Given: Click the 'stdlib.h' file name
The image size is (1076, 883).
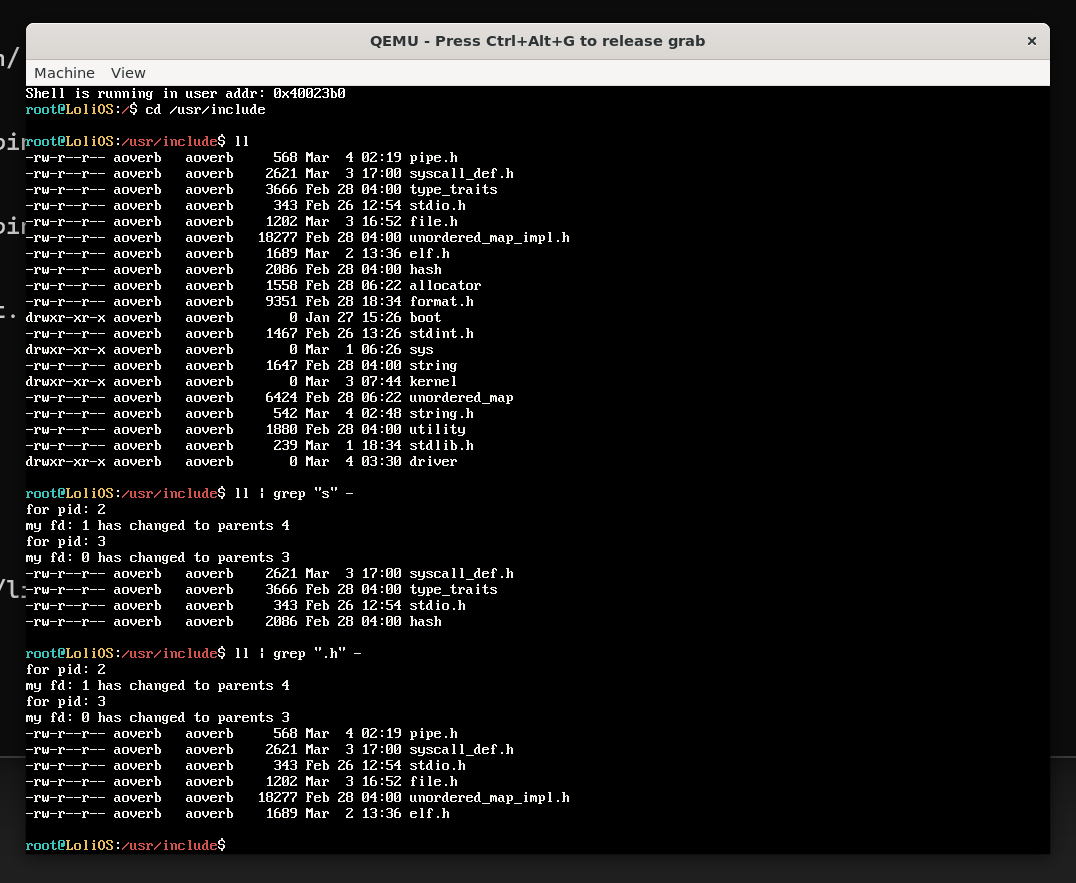Looking at the screenshot, I should point(441,445).
